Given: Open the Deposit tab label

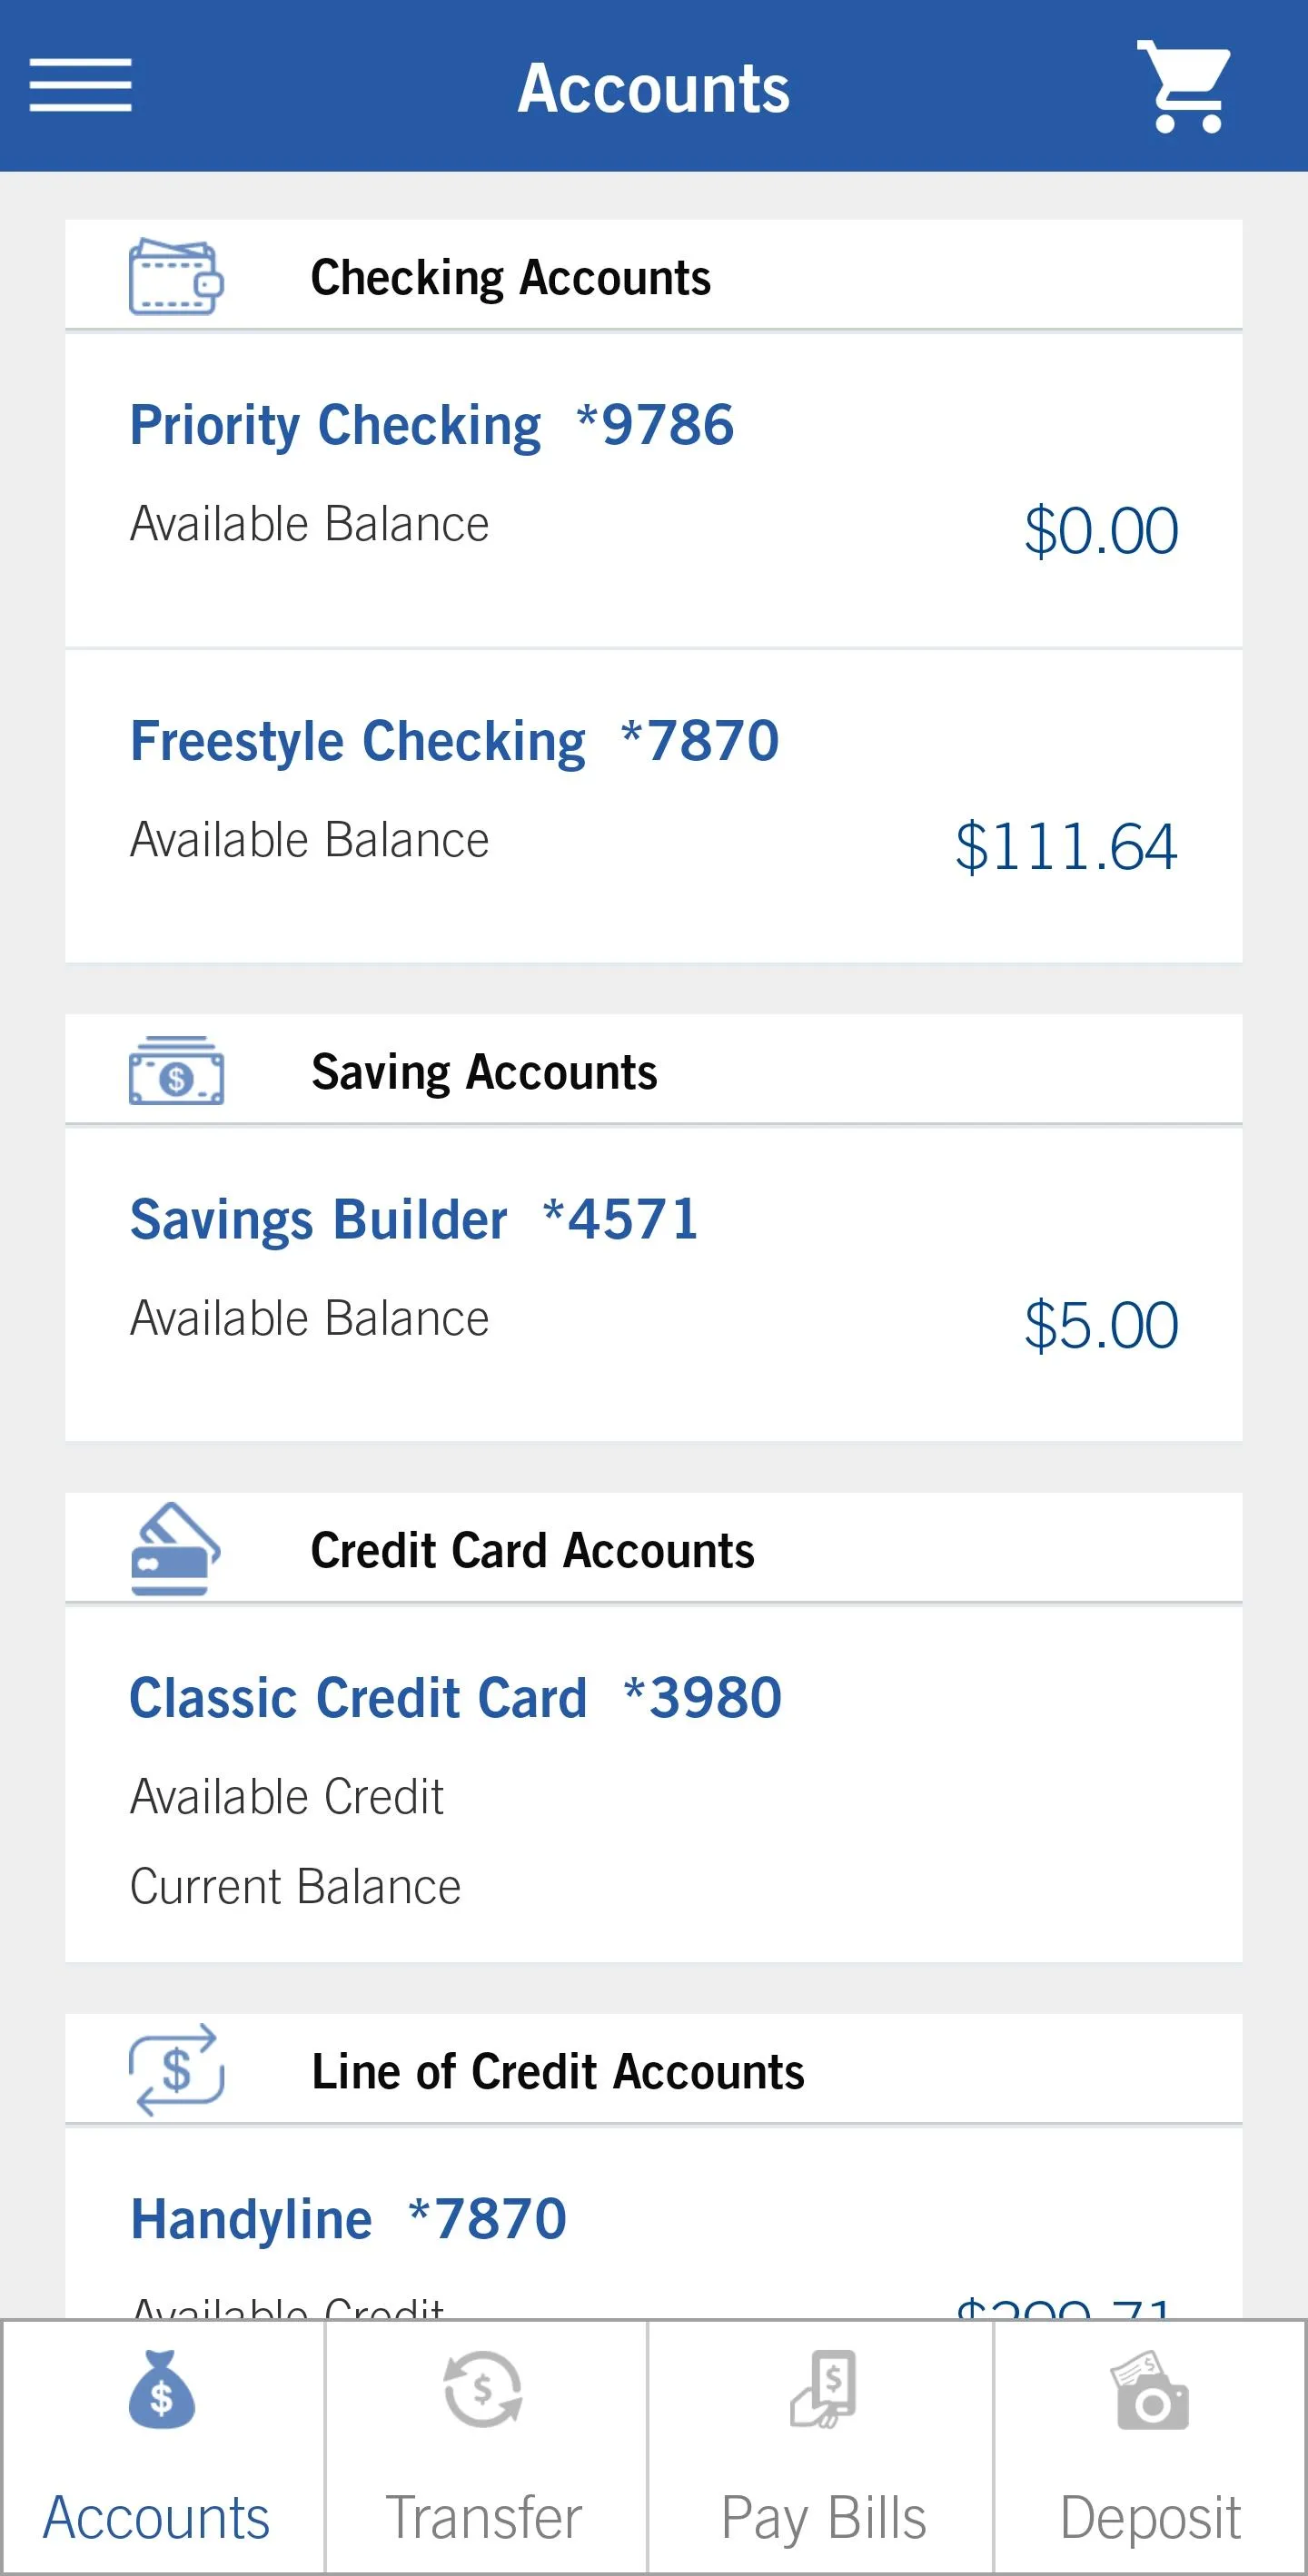Looking at the screenshot, I should (1150, 2517).
